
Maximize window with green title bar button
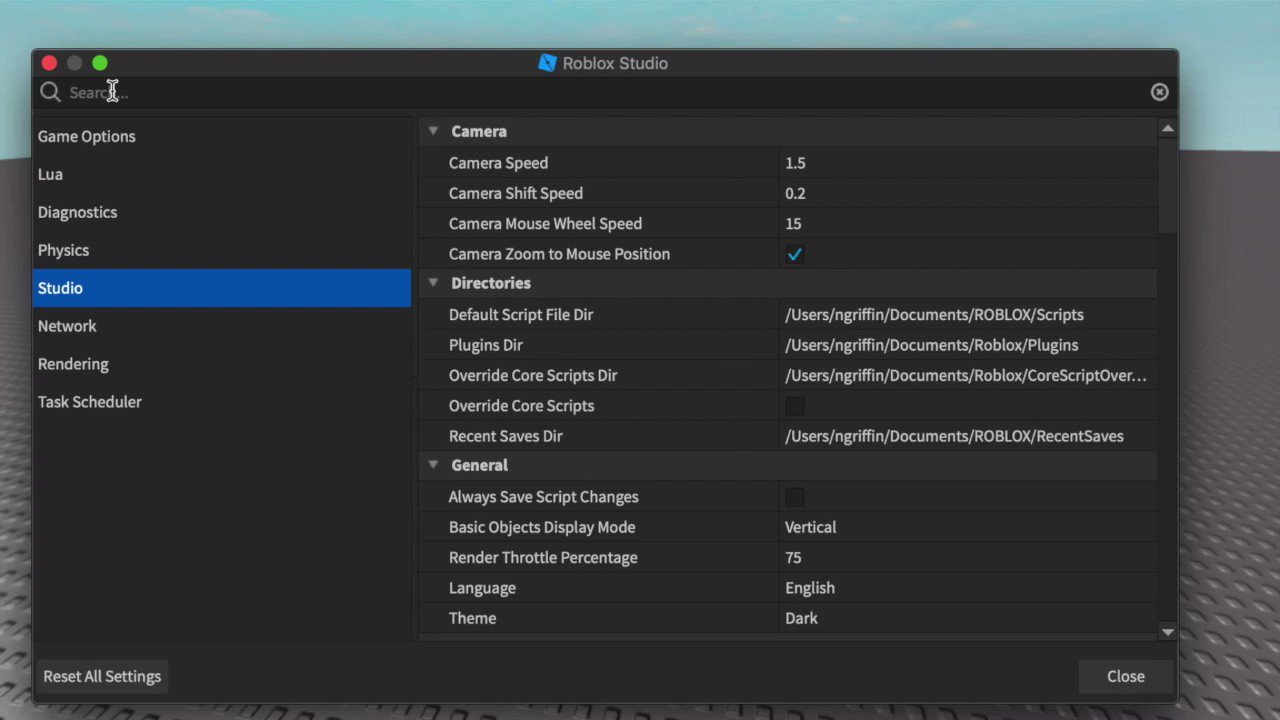click(100, 63)
